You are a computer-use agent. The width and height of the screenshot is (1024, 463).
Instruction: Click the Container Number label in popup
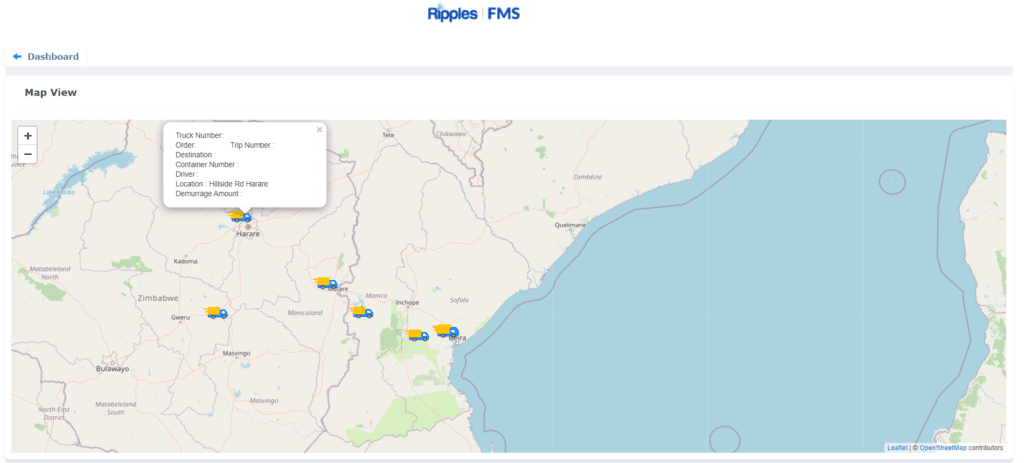[207, 165]
